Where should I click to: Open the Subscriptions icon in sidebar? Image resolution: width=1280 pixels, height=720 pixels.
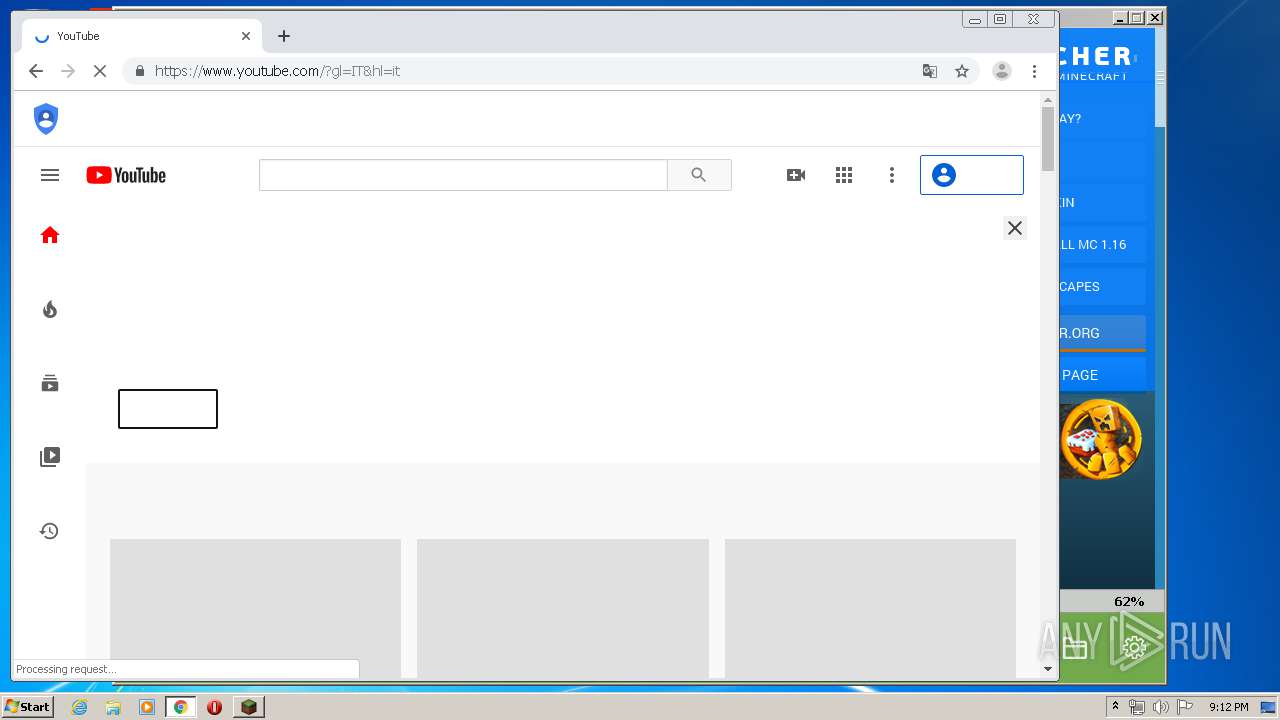click(50, 383)
